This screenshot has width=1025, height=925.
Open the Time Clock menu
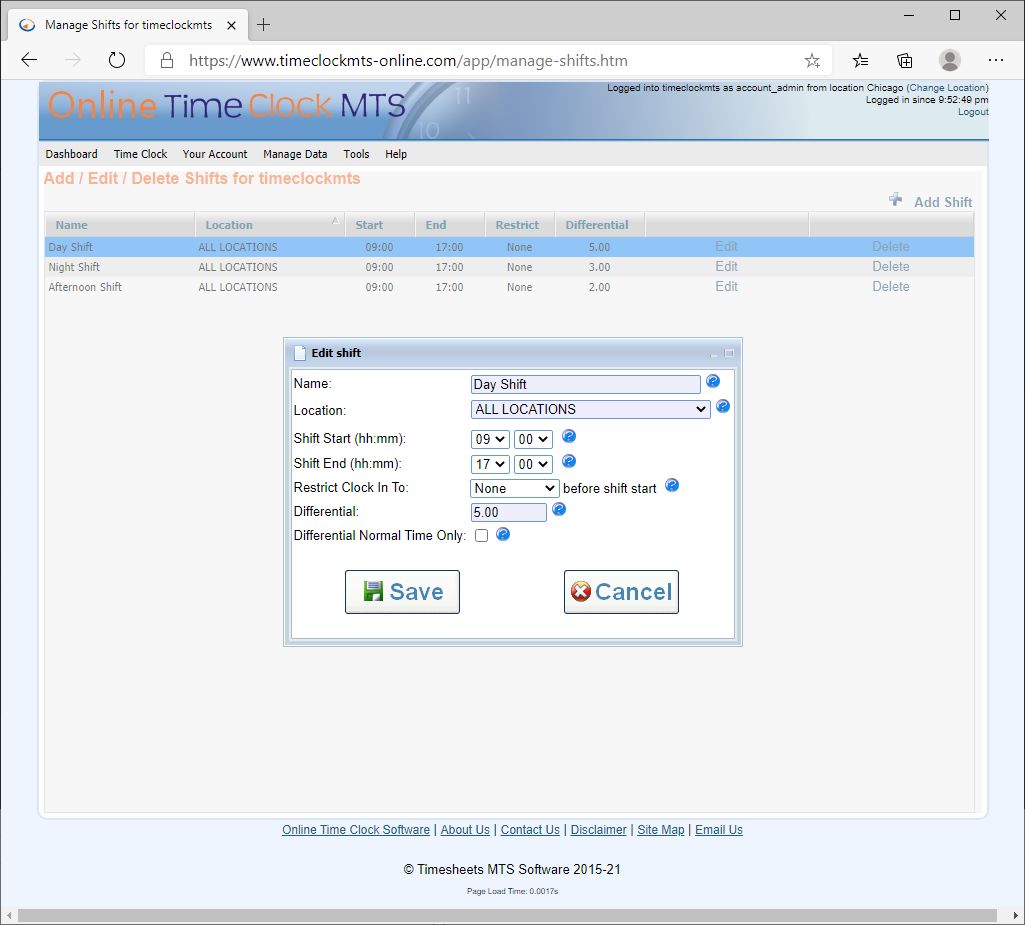click(x=141, y=154)
